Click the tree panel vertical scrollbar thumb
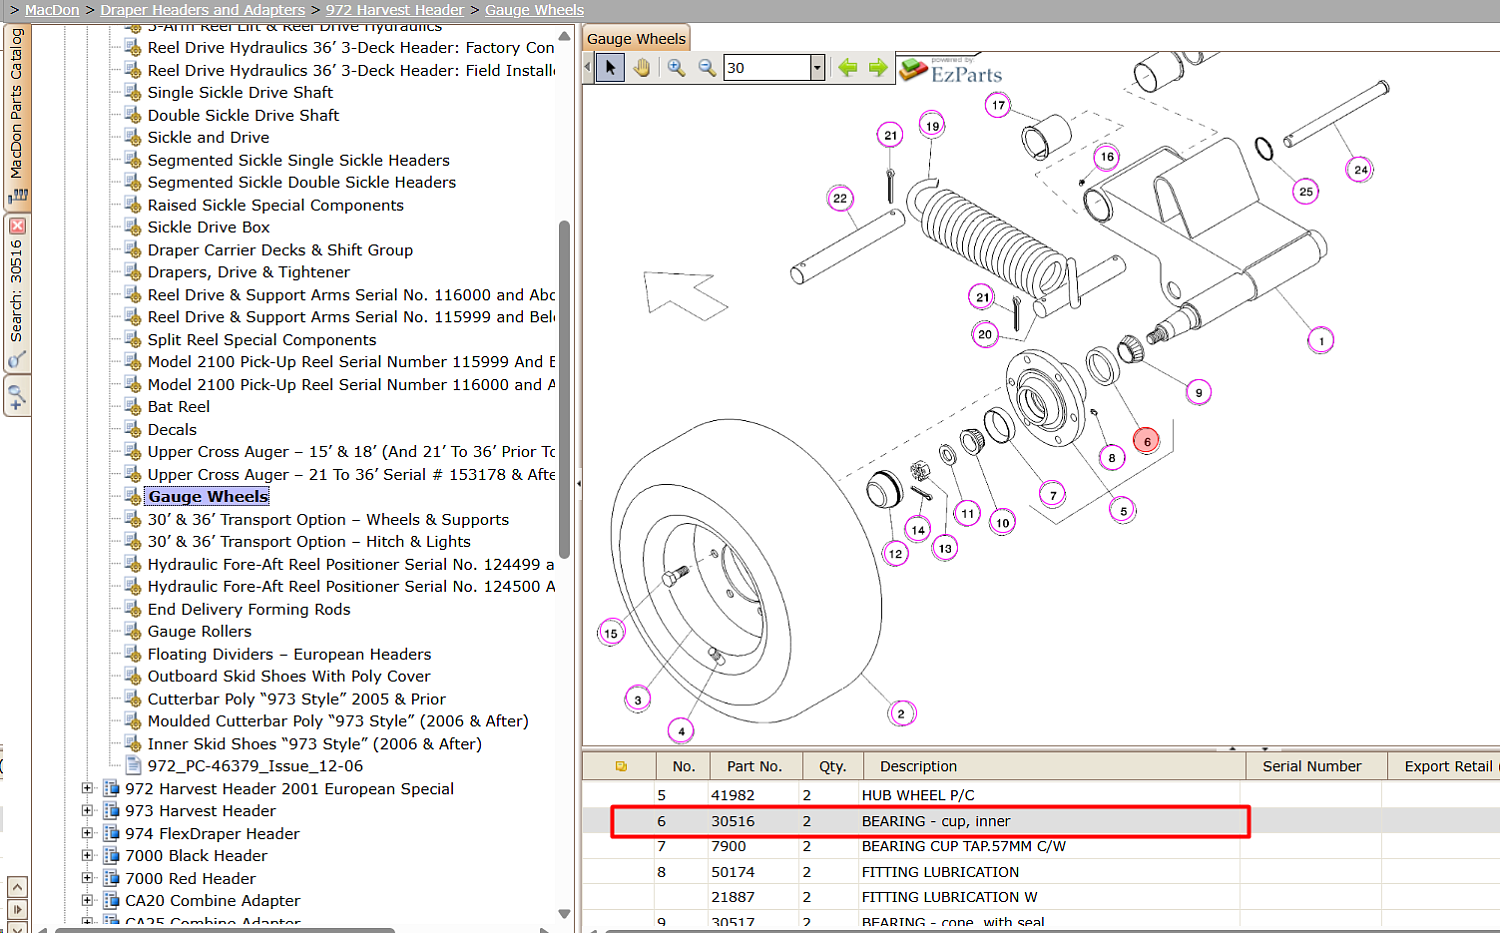The image size is (1500, 933). tap(564, 388)
